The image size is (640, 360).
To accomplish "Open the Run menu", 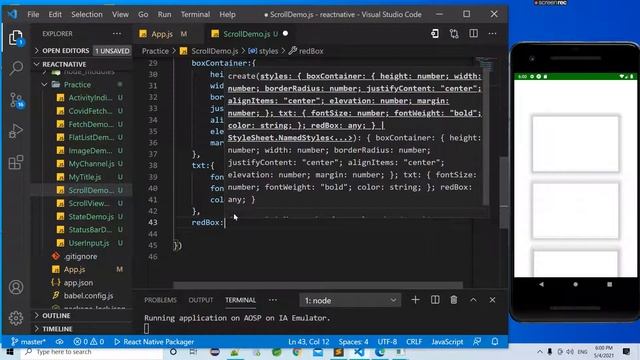I will coord(164,14).
